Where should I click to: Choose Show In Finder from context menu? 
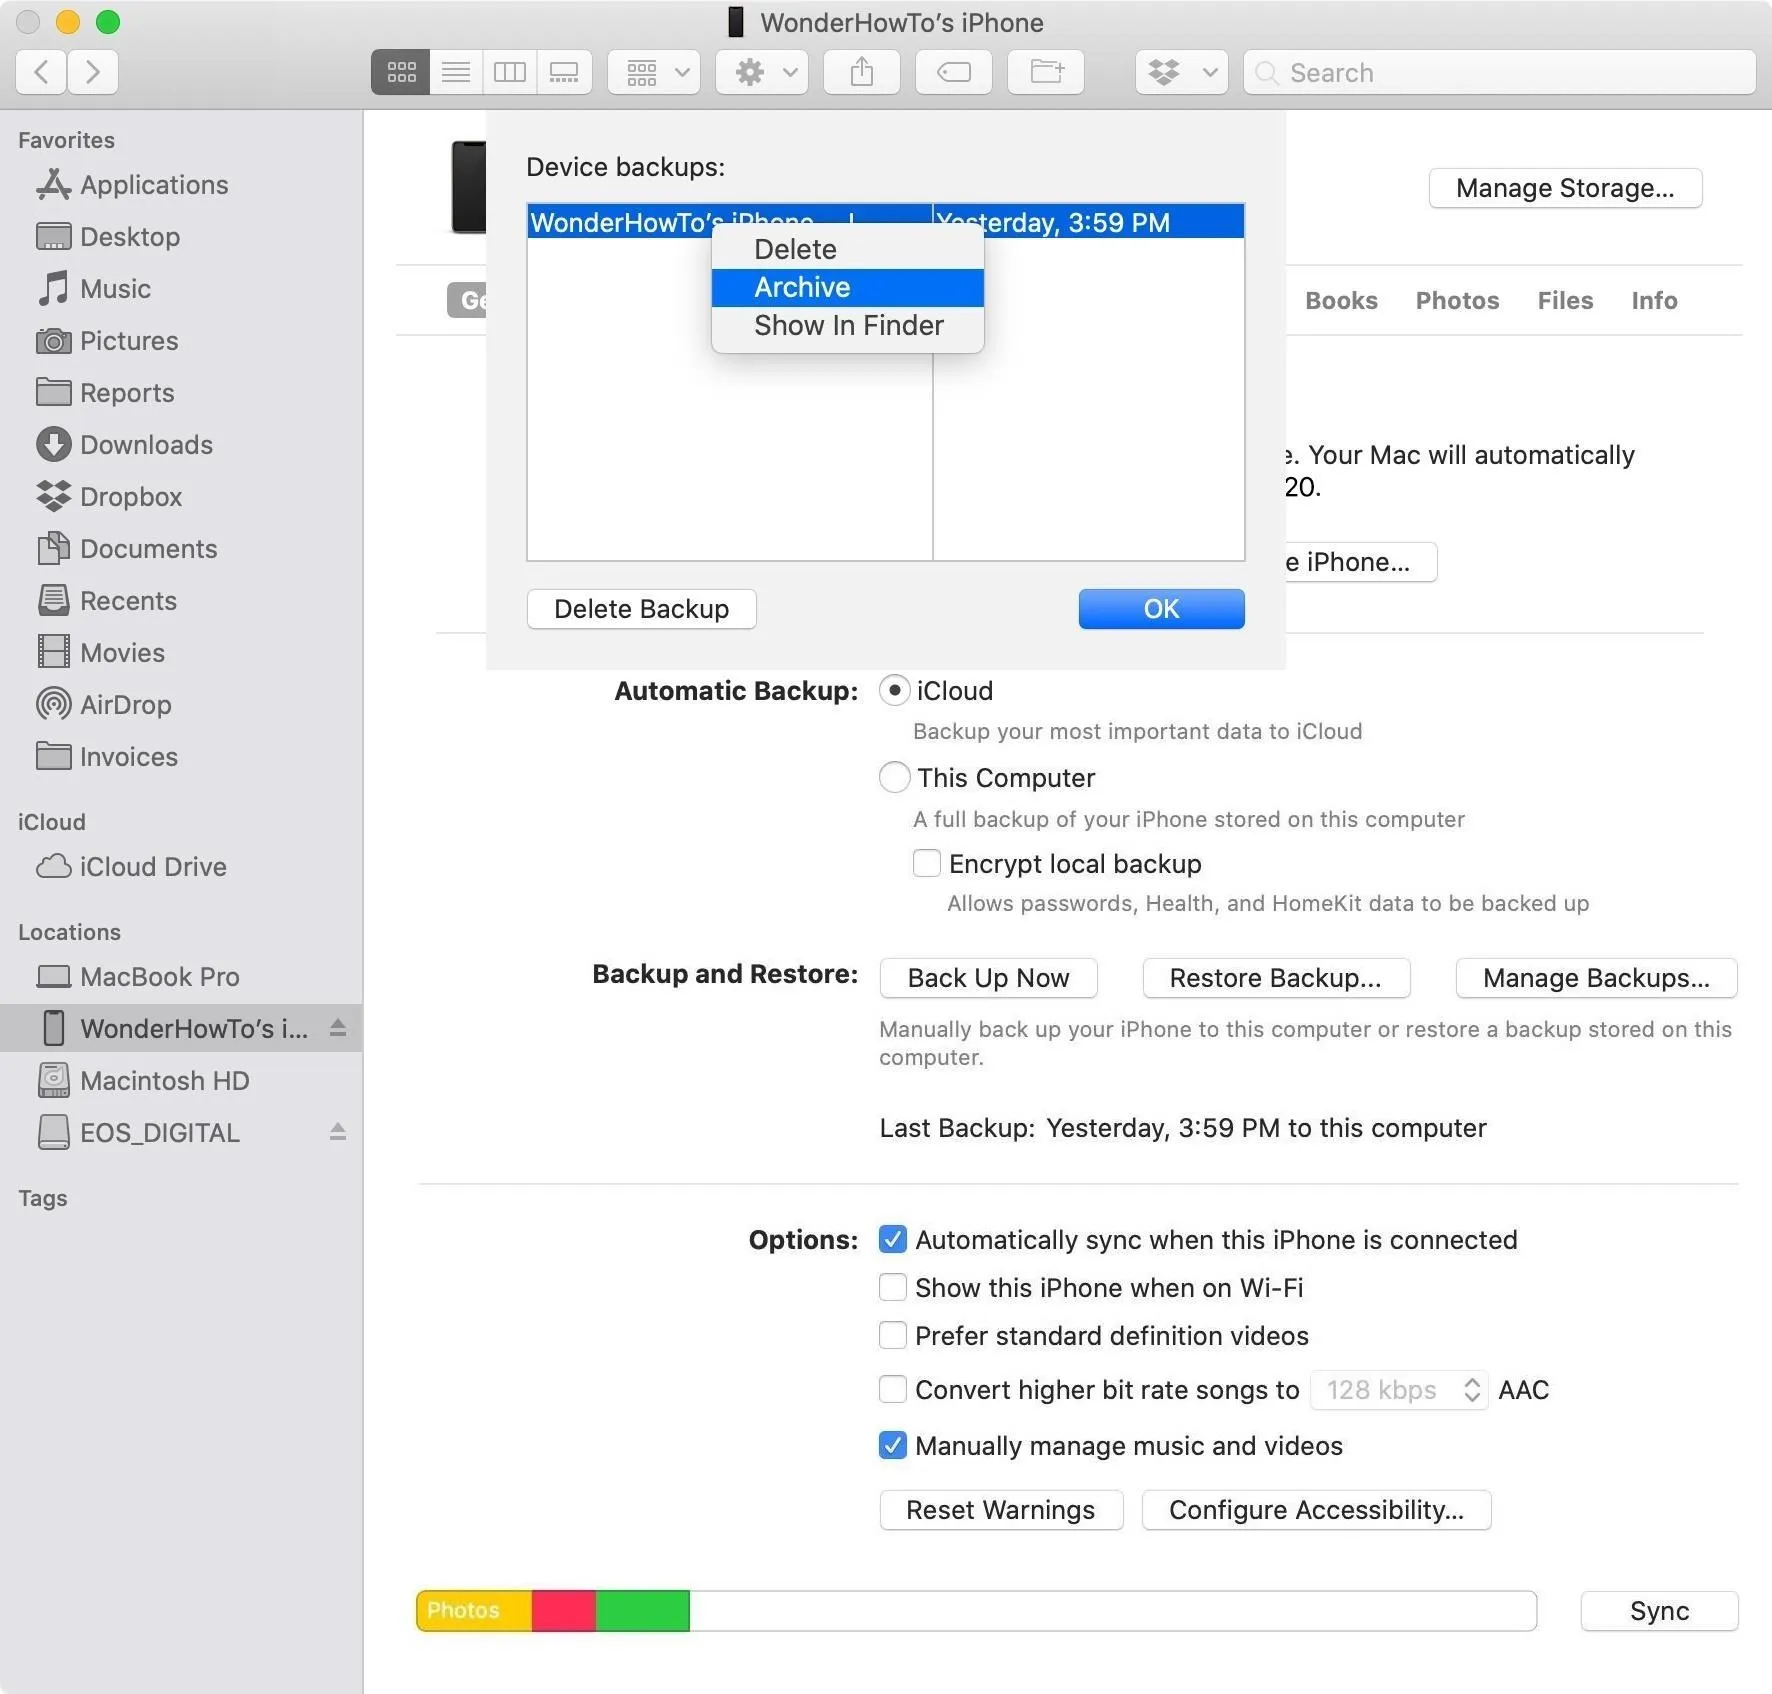[847, 326]
